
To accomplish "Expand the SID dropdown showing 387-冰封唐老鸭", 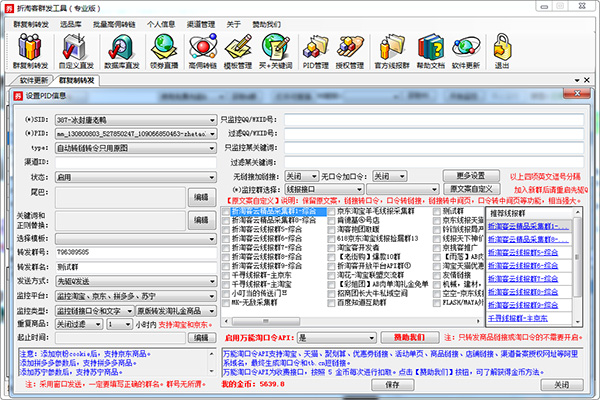I will click(x=213, y=119).
